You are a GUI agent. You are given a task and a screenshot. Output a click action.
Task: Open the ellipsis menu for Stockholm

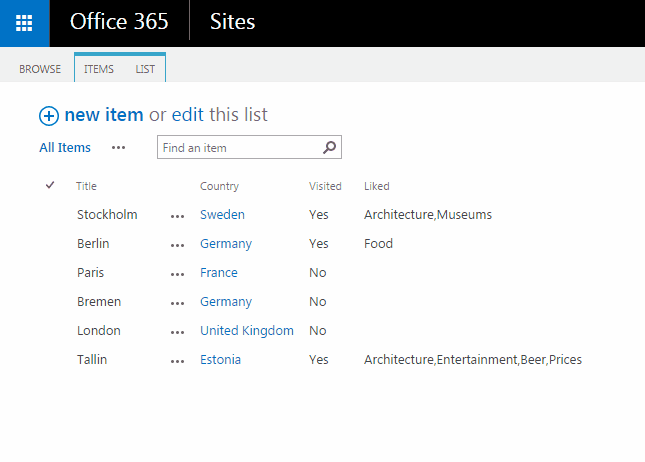[178, 216]
